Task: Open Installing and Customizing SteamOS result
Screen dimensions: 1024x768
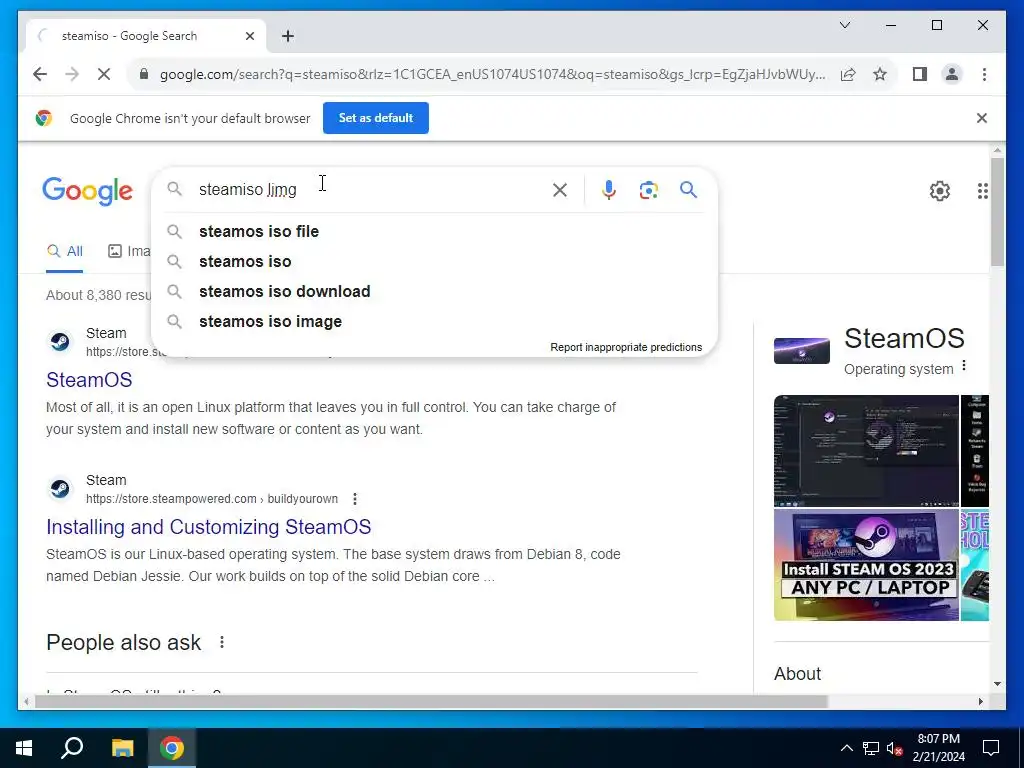Action: pyautogui.click(x=208, y=526)
